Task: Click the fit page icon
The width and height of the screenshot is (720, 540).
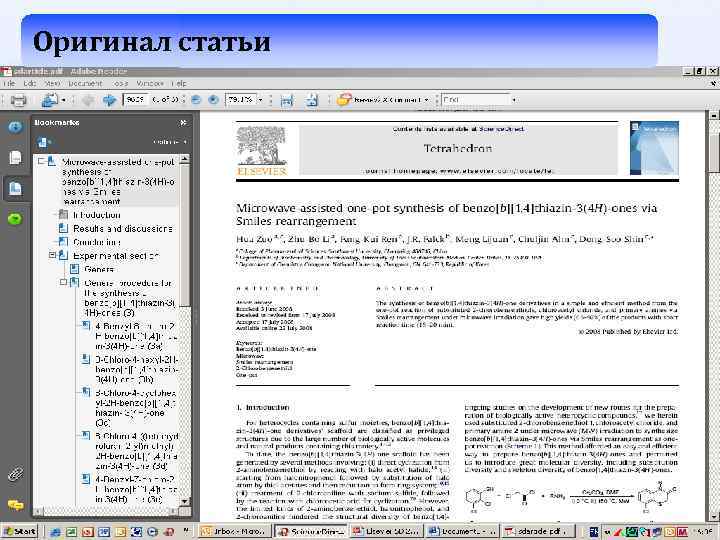Action: pos(312,100)
